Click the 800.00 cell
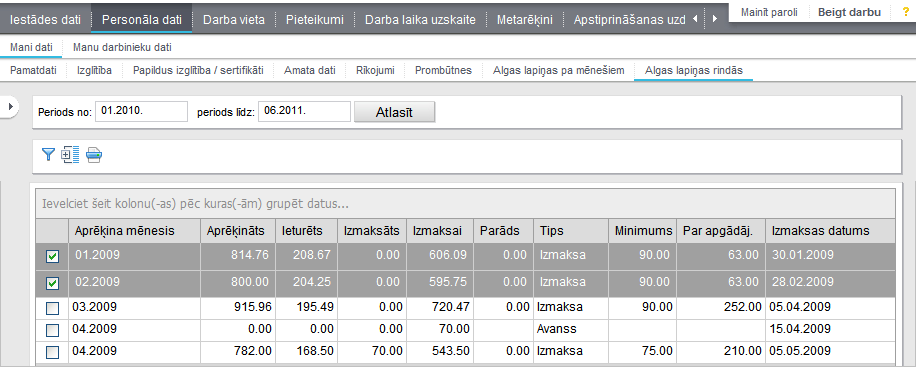 click(x=238, y=282)
